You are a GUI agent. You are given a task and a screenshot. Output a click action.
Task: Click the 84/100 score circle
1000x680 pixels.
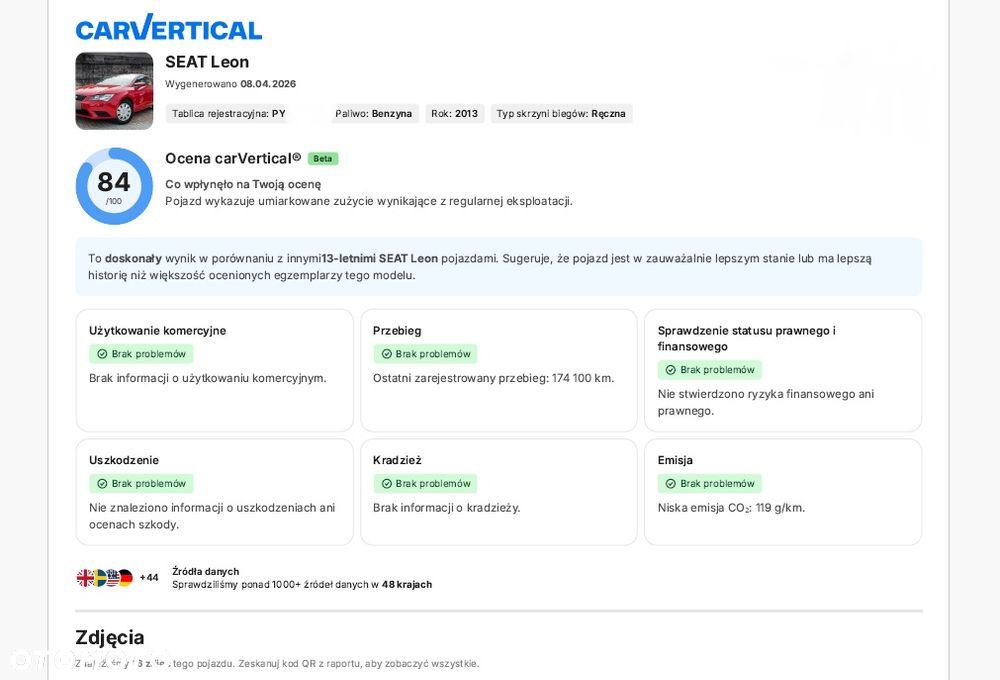[114, 186]
